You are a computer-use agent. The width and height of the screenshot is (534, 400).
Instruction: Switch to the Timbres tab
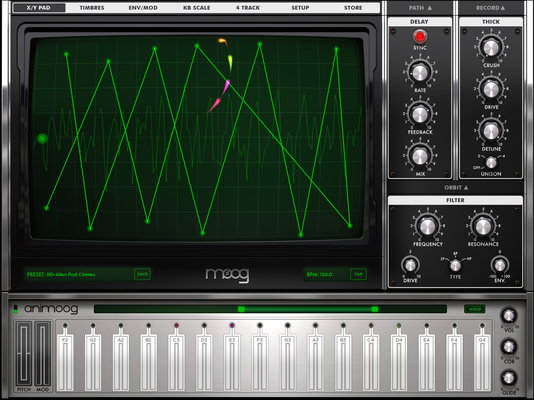(92, 7)
